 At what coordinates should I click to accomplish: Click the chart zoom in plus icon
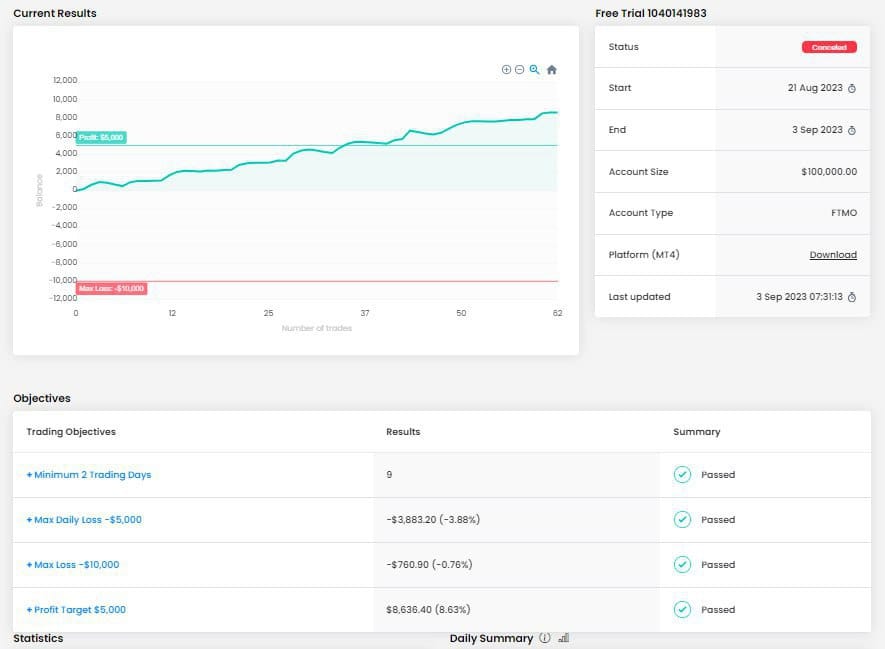[506, 69]
